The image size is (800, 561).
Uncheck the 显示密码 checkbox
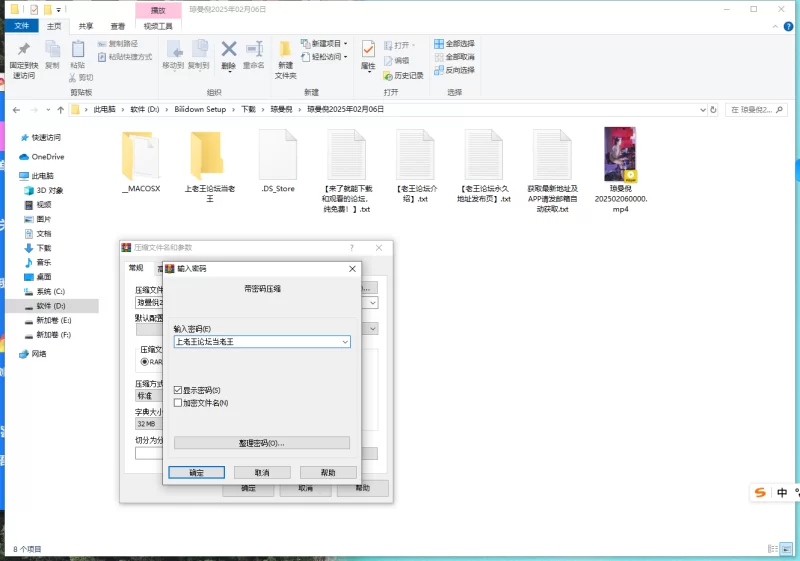point(178,390)
